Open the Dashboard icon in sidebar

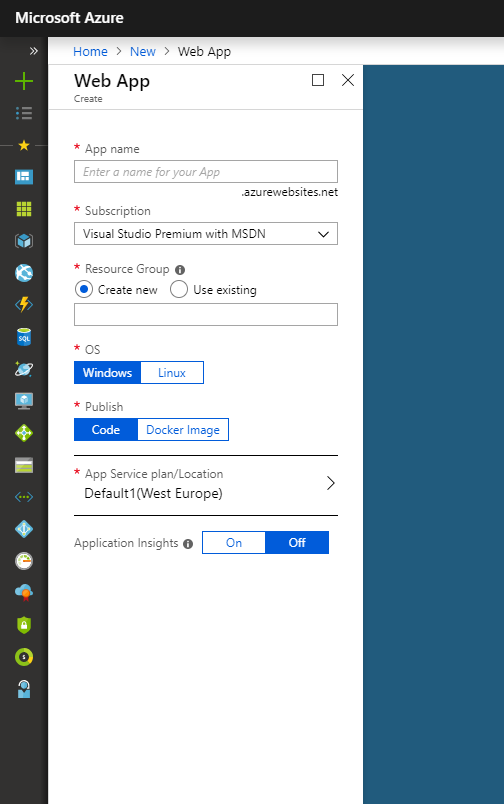tap(24, 177)
